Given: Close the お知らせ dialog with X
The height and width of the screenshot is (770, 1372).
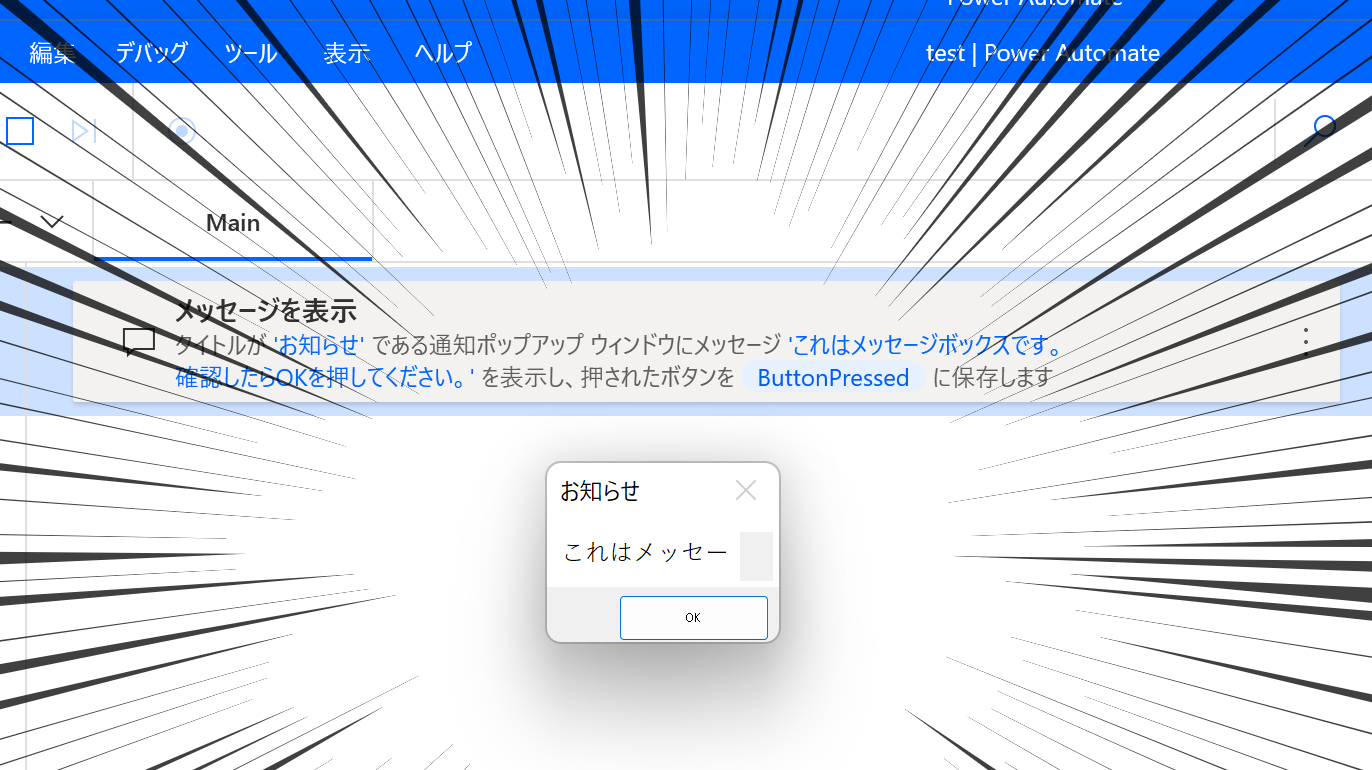Looking at the screenshot, I should [746, 490].
